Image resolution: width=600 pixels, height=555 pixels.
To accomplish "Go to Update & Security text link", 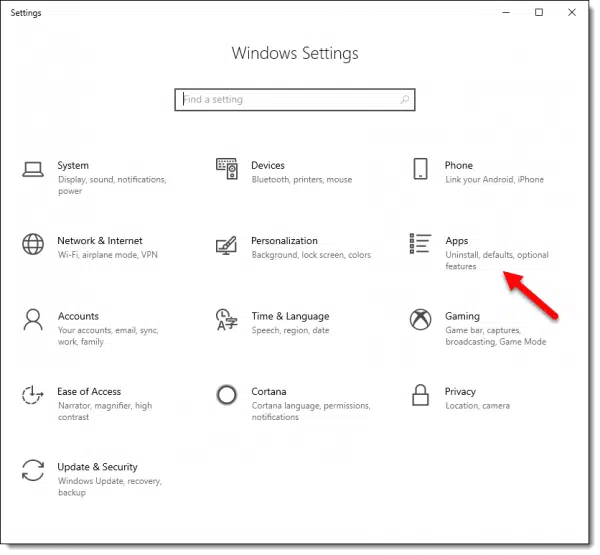I will [x=98, y=467].
